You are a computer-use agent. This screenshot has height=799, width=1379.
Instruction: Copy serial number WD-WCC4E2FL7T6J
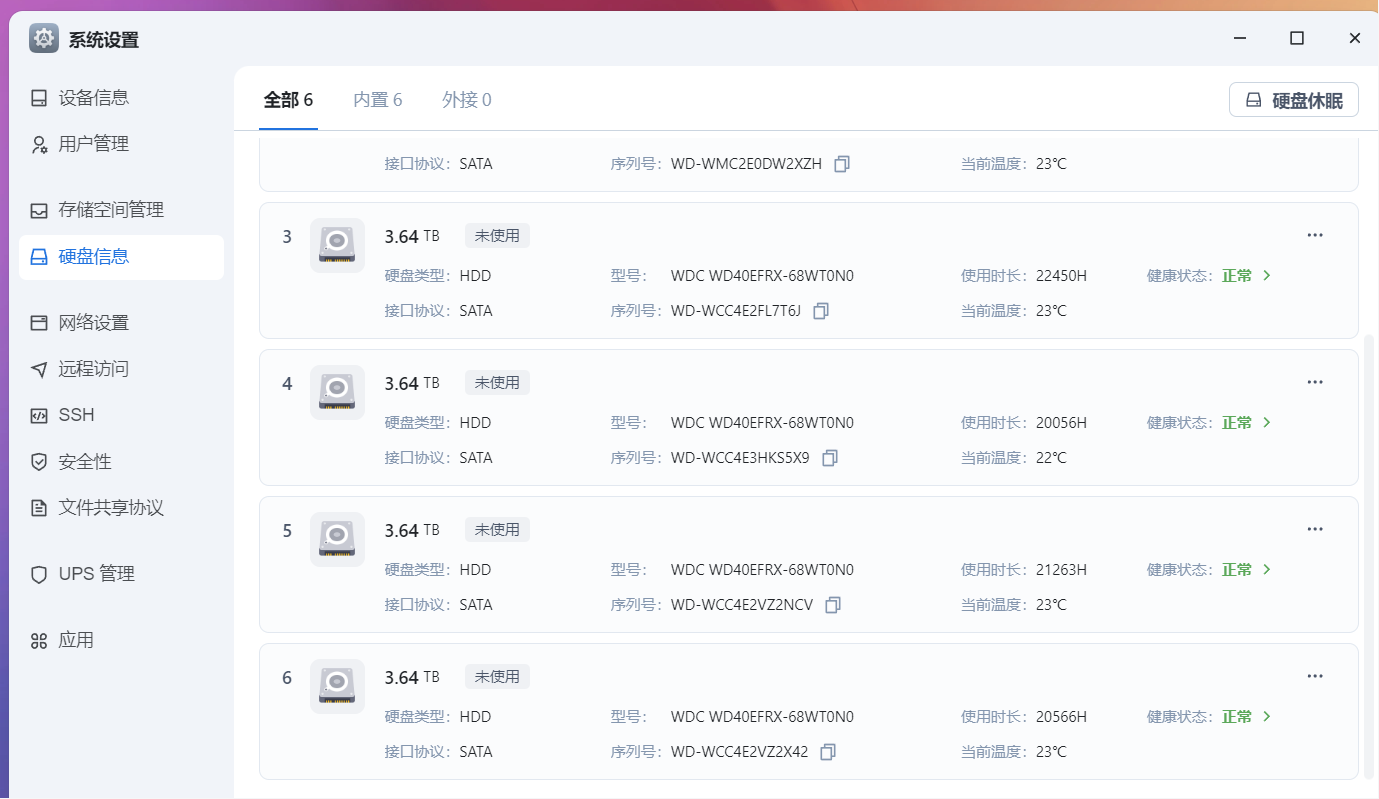pyautogui.click(x=821, y=311)
